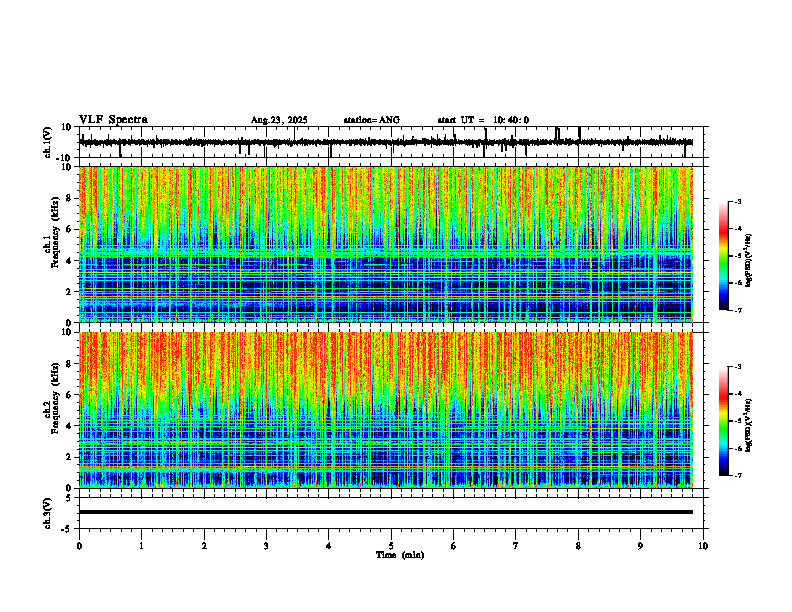Click the "-7" label on ch.1 color bar
Viewport: 792px width, 612px height.
click(738, 310)
